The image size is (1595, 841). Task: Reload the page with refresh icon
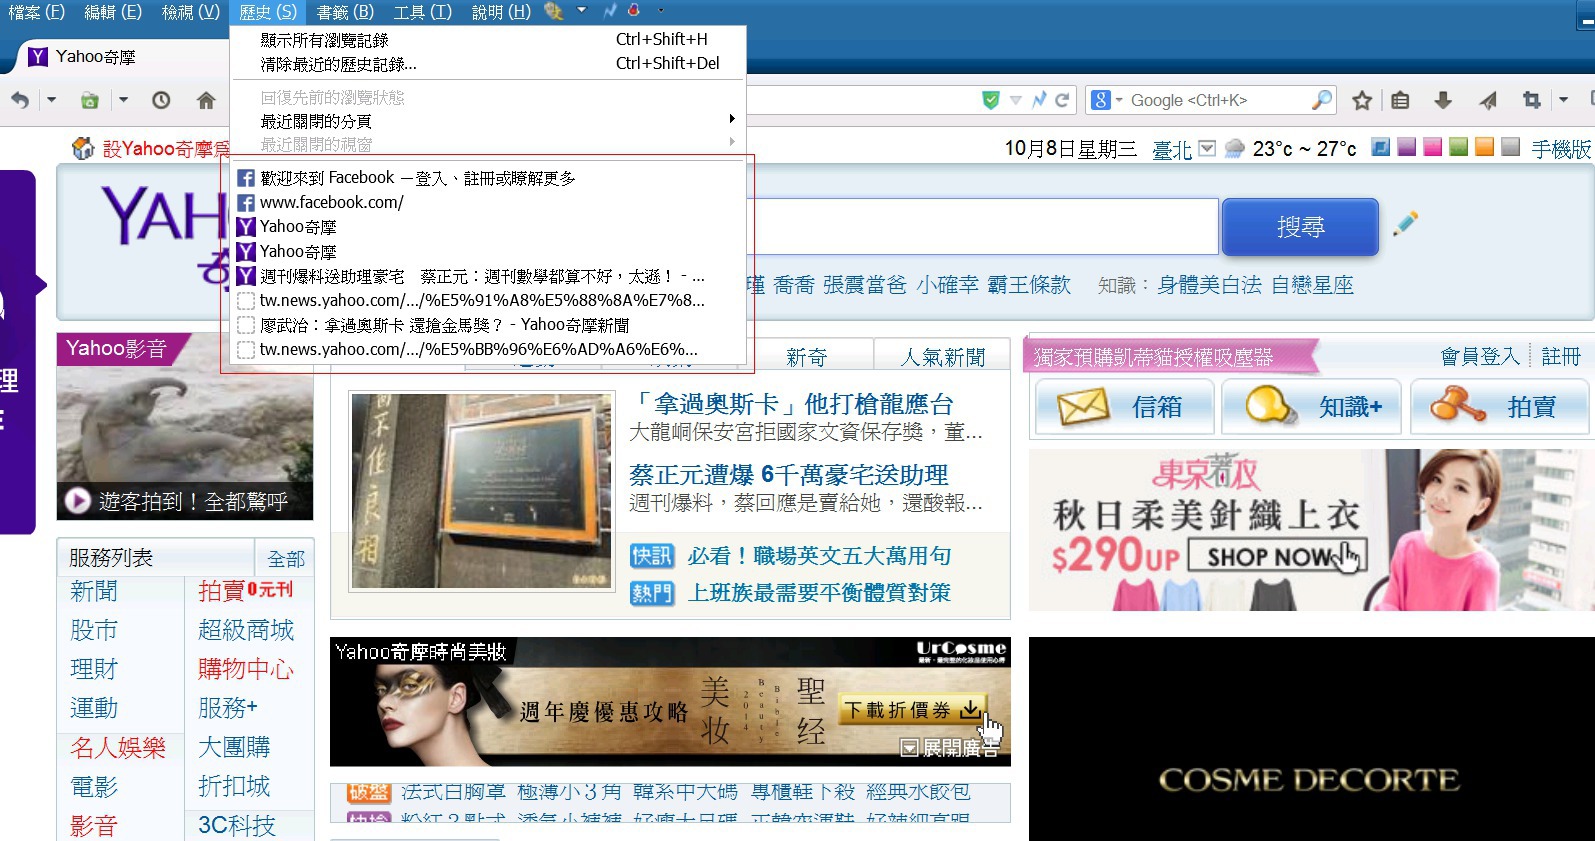(x=1062, y=100)
